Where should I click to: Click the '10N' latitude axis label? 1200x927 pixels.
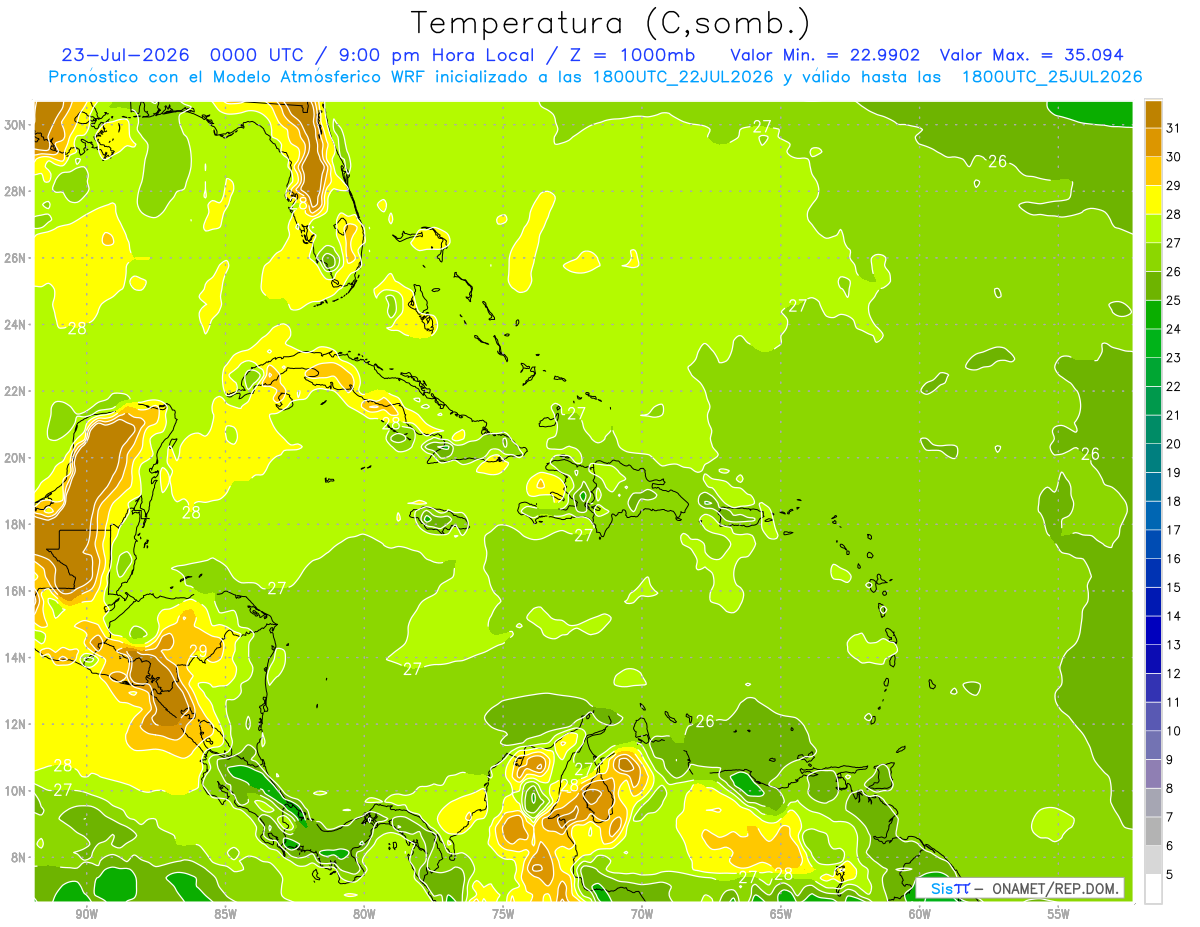(17, 790)
